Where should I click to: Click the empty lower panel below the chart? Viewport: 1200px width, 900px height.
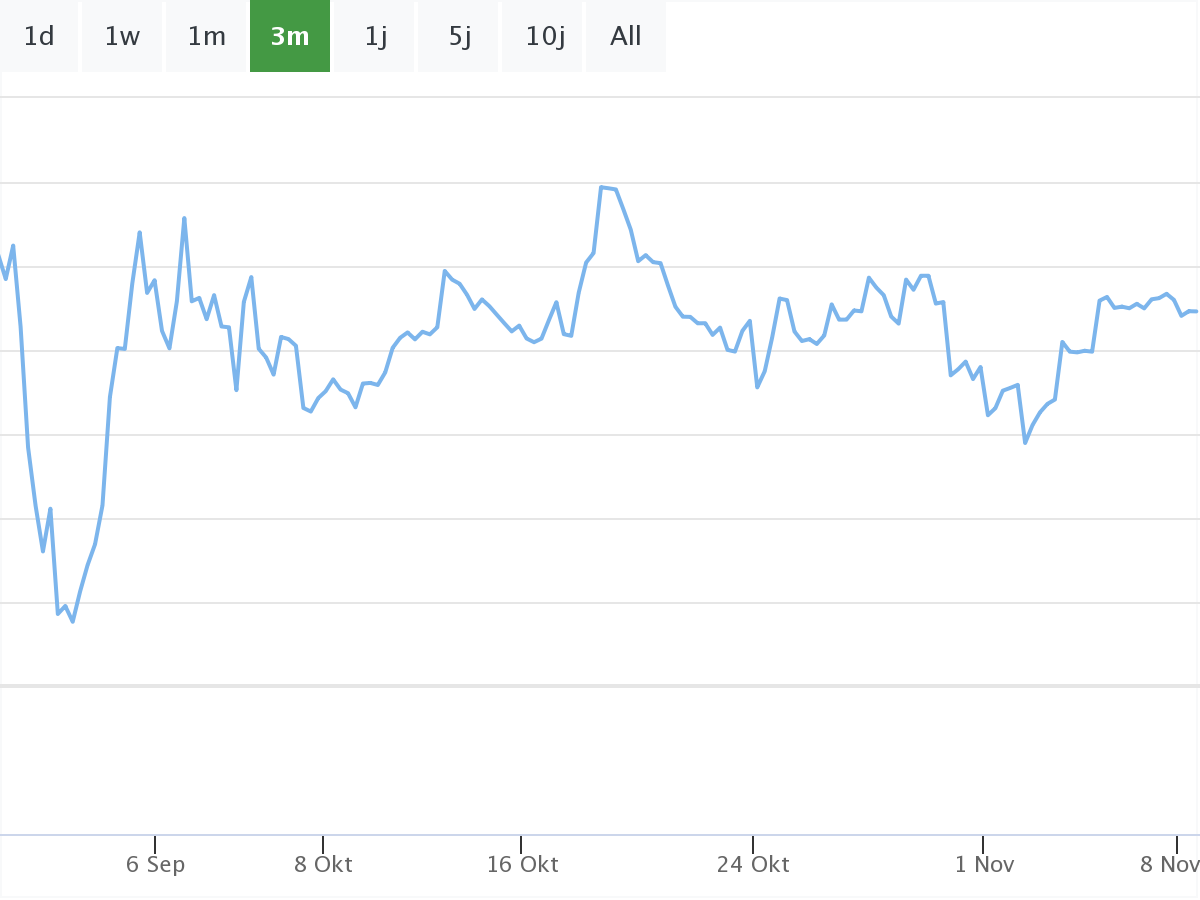pos(600,760)
